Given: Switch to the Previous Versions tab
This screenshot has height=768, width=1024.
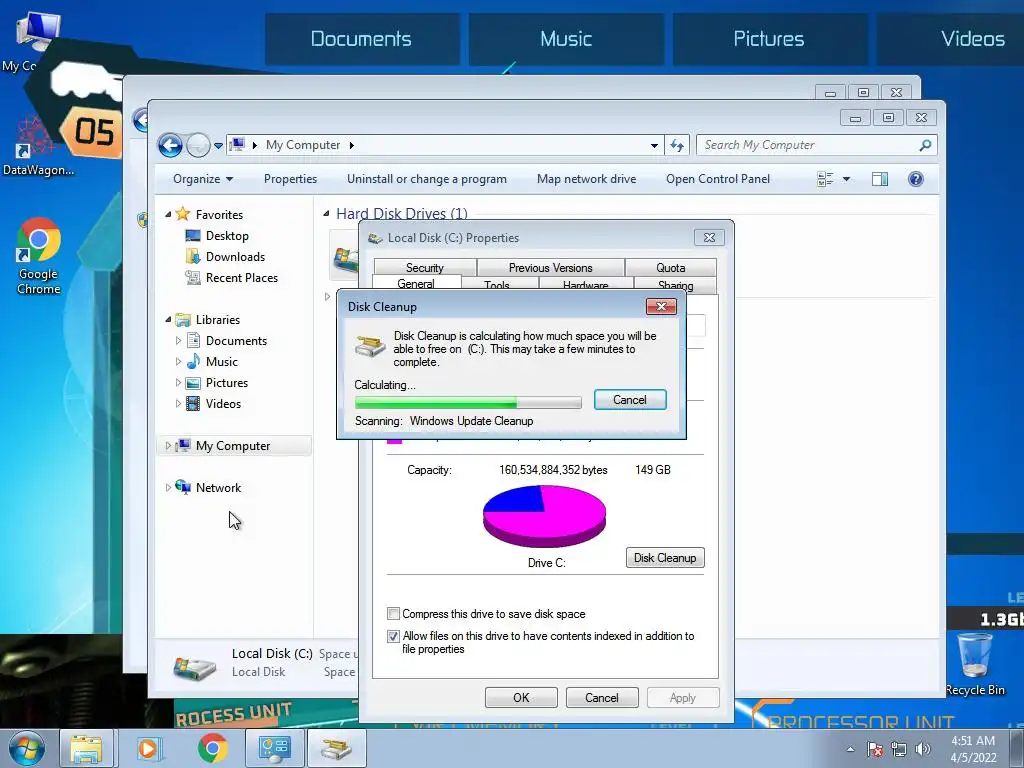Looking at the screenshot, I should pyautogui.click(x=551, y=268).
